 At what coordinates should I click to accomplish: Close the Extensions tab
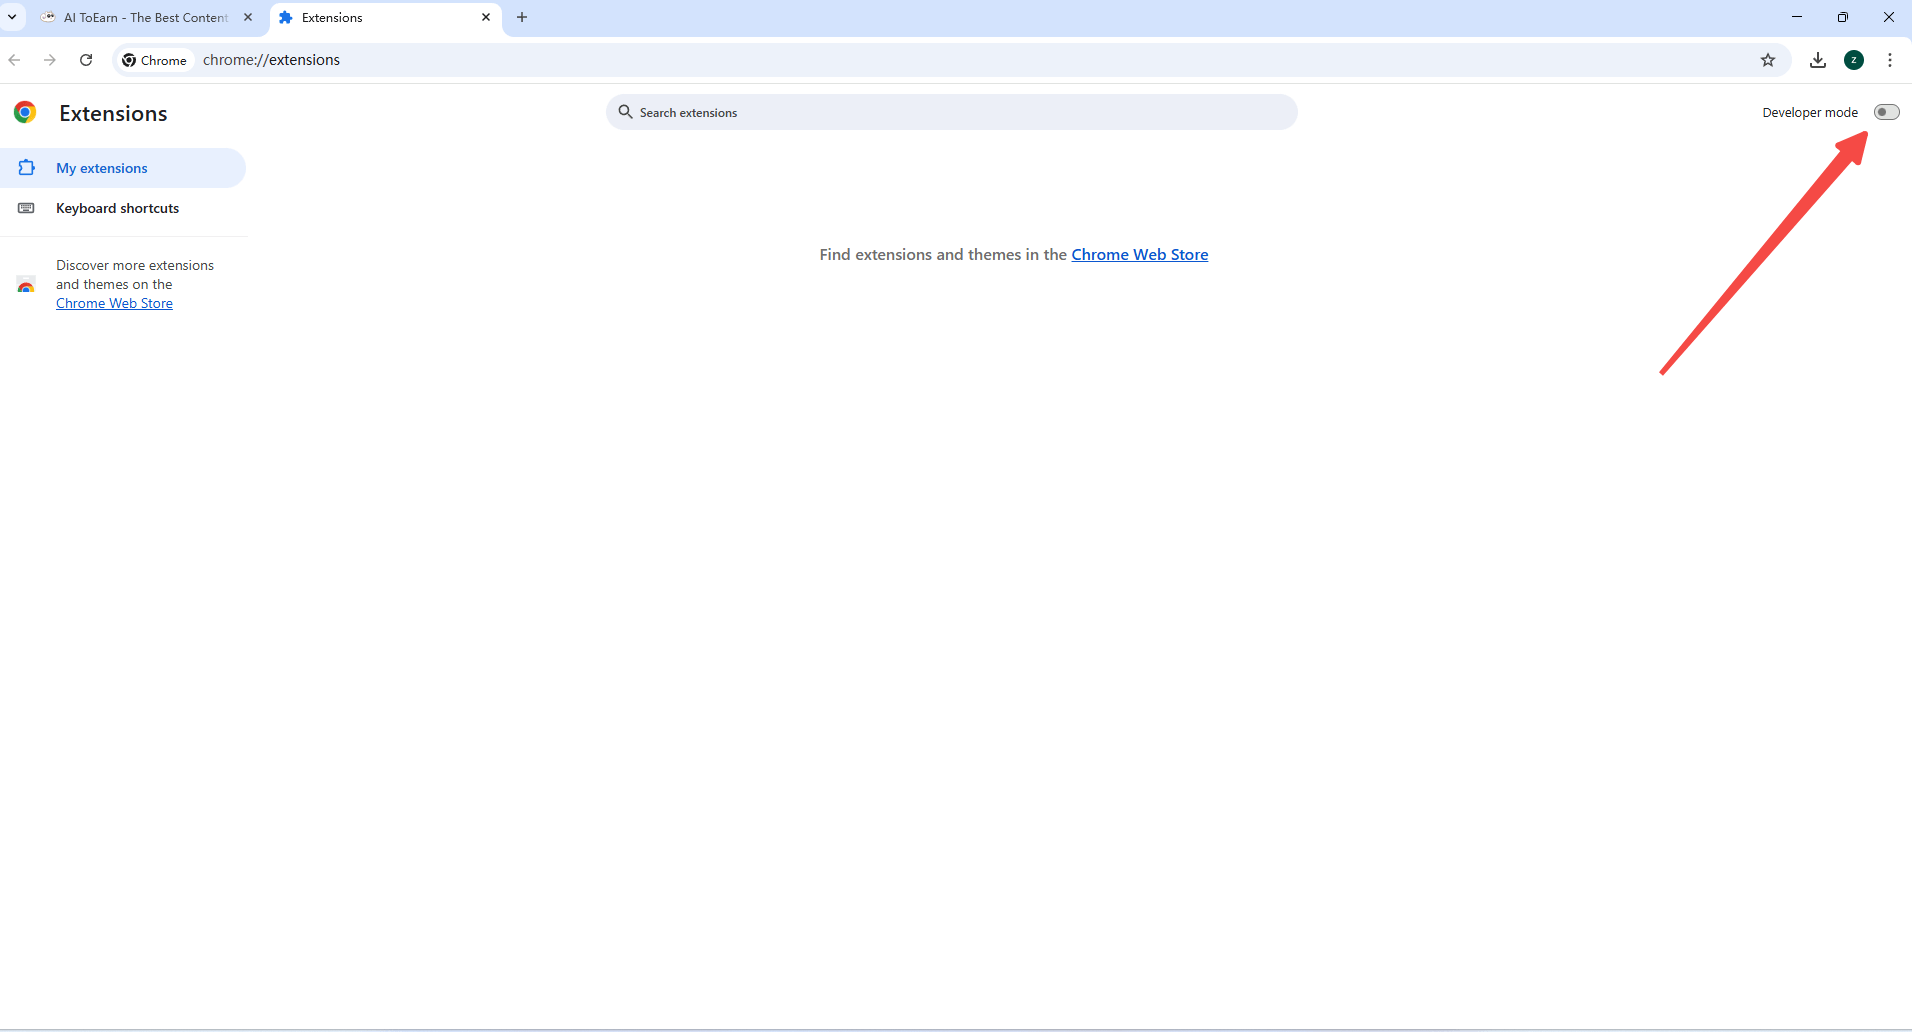click(x=486, y=17)
